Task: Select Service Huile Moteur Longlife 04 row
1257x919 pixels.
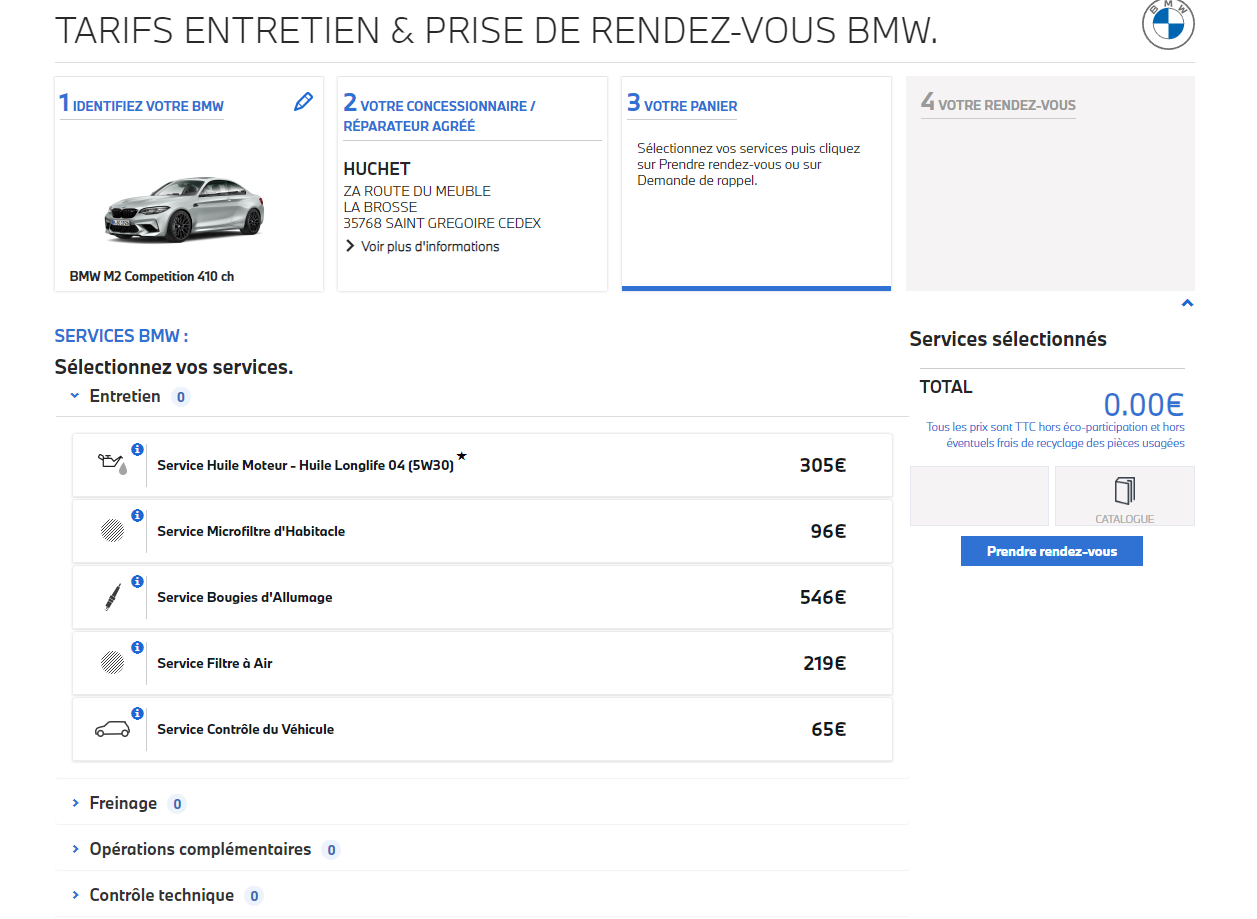Action: pos(482,465)
